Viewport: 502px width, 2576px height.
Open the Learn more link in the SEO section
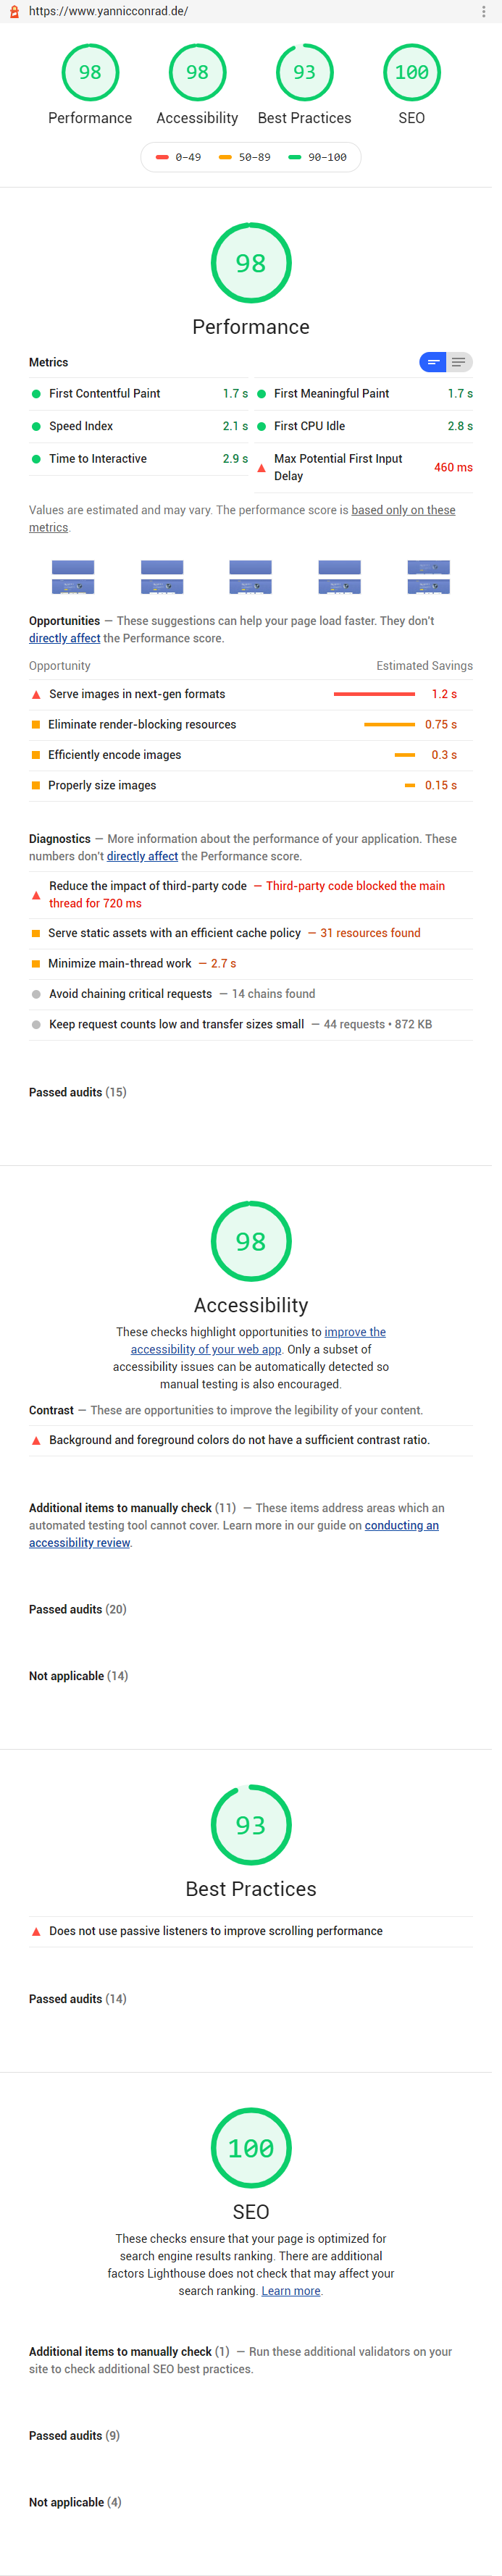pos(291,2289)
